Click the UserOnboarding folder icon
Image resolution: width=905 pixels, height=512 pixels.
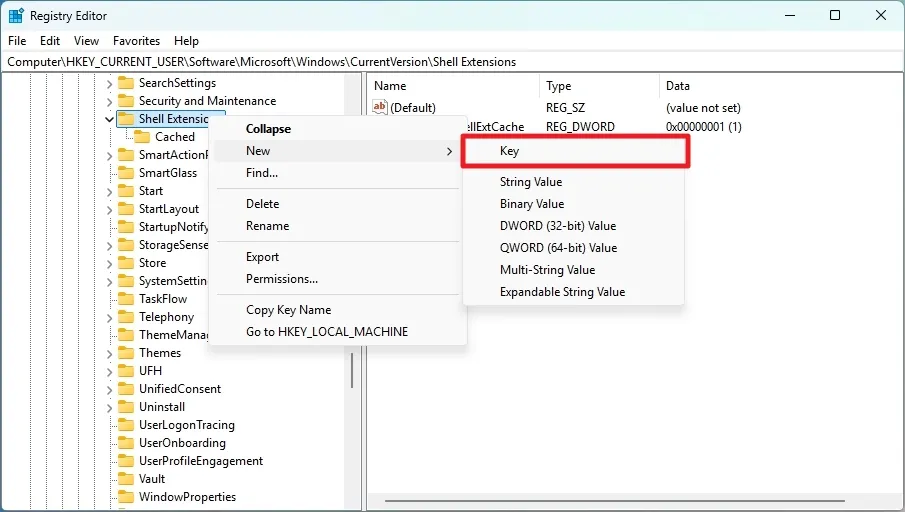tap(126, 443)
